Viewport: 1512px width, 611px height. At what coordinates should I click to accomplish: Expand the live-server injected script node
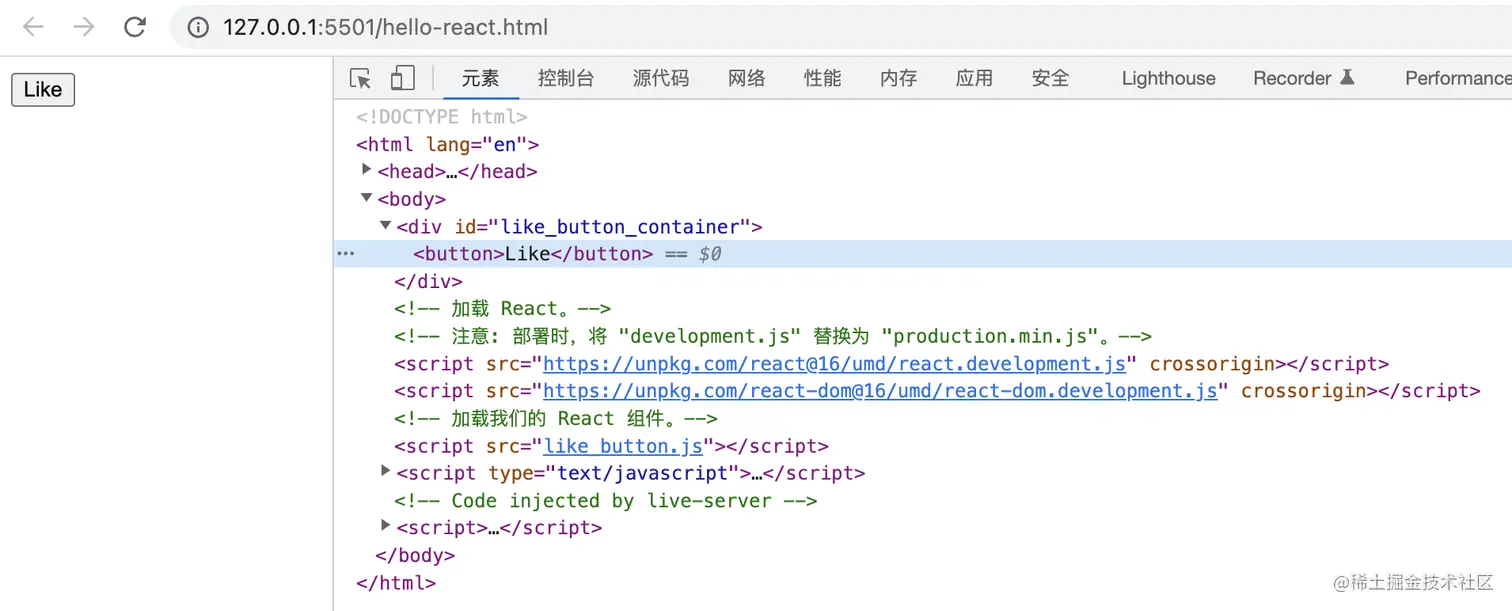tap(386, 525)
